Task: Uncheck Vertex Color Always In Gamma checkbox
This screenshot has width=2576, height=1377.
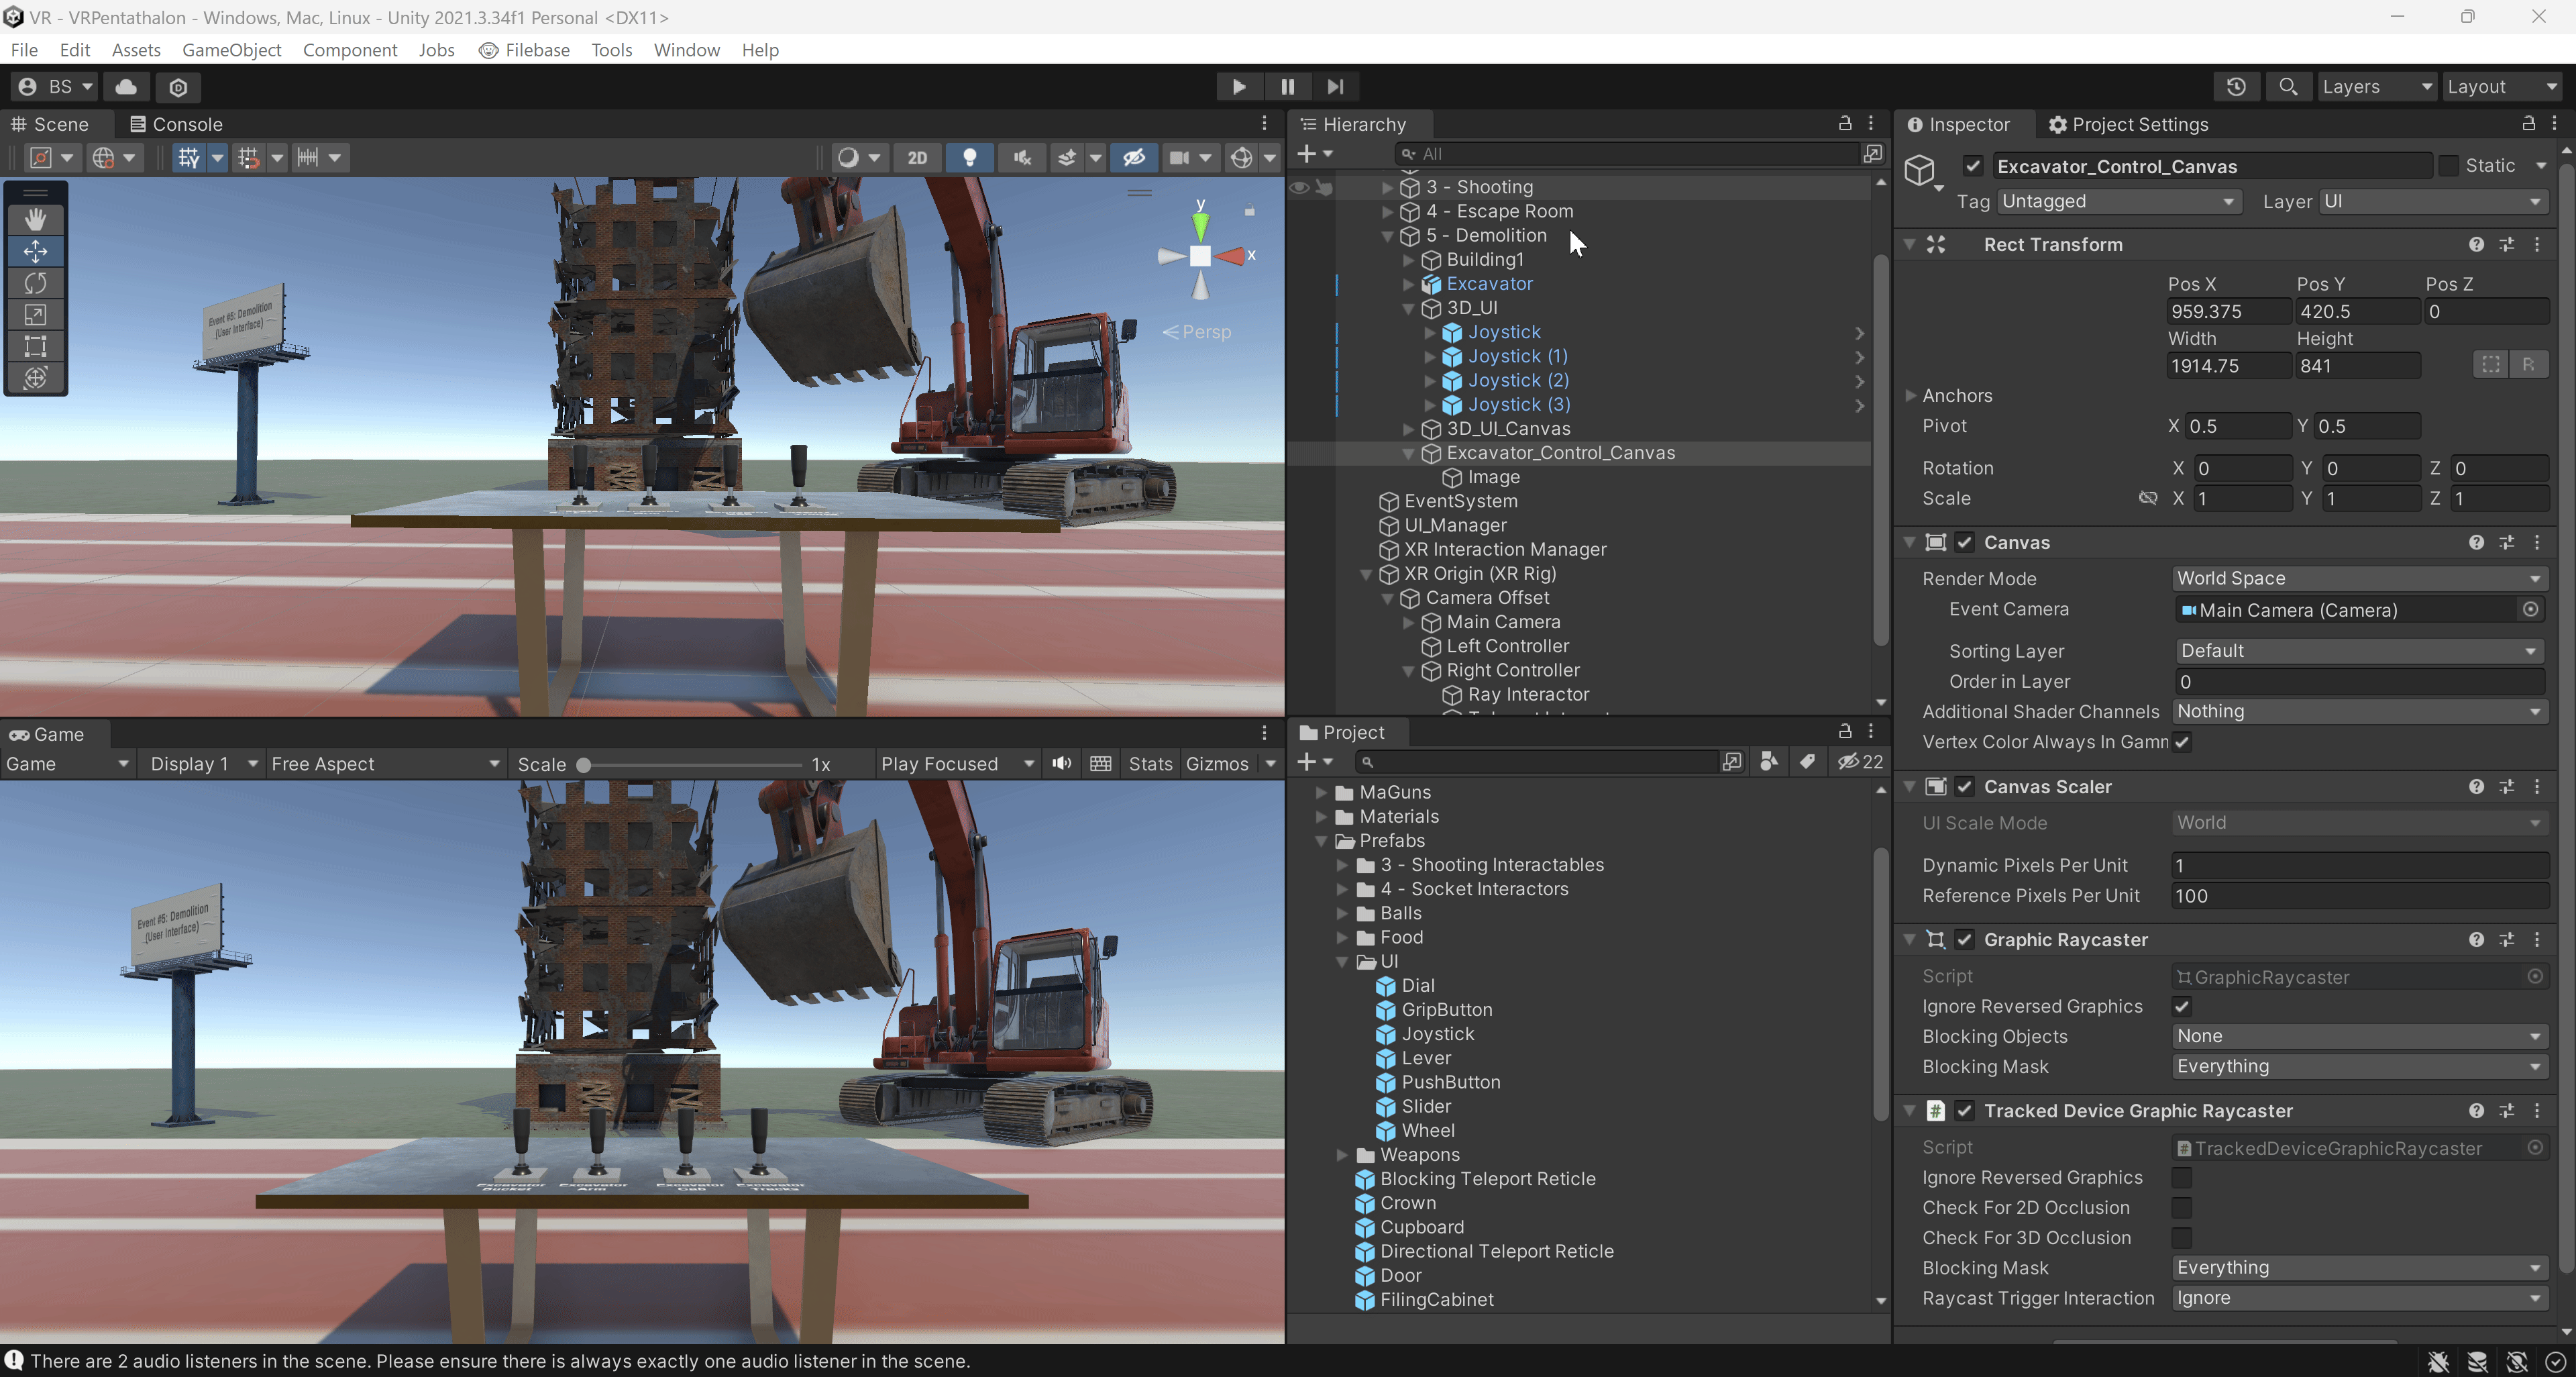Action: click(2182, 742)
